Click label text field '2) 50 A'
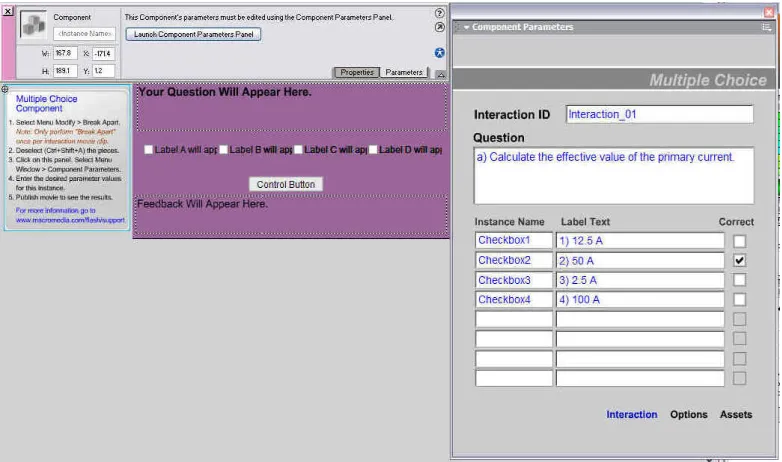The width and height of the screenshot is (782, 462). (640, 260)
